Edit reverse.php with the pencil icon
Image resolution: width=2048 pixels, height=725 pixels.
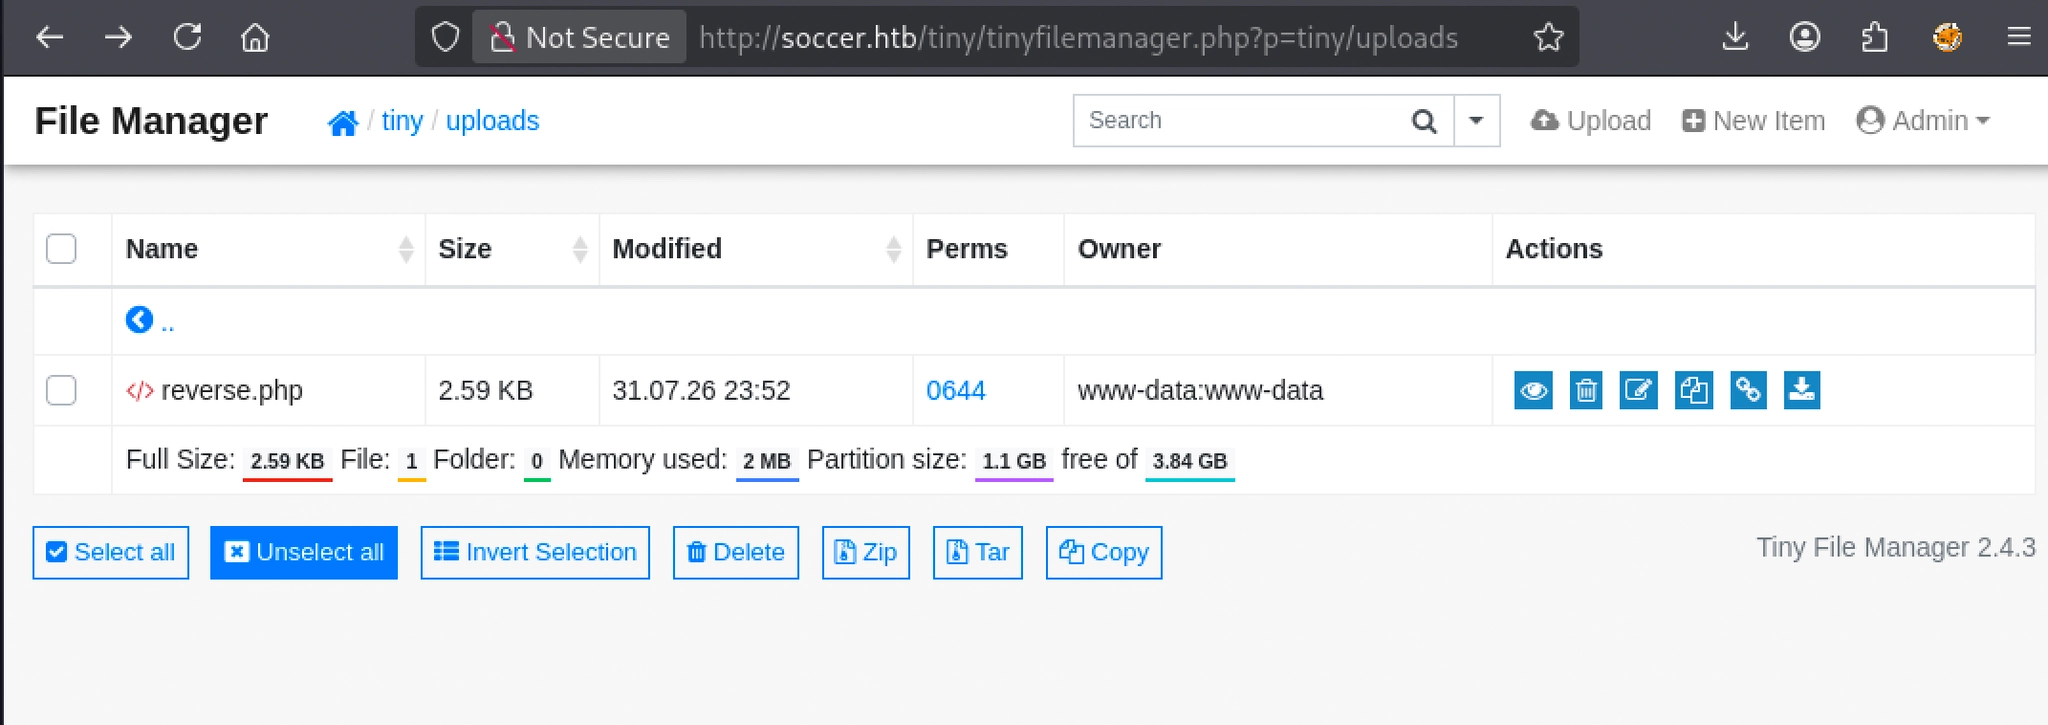[x=1639, y=390]
